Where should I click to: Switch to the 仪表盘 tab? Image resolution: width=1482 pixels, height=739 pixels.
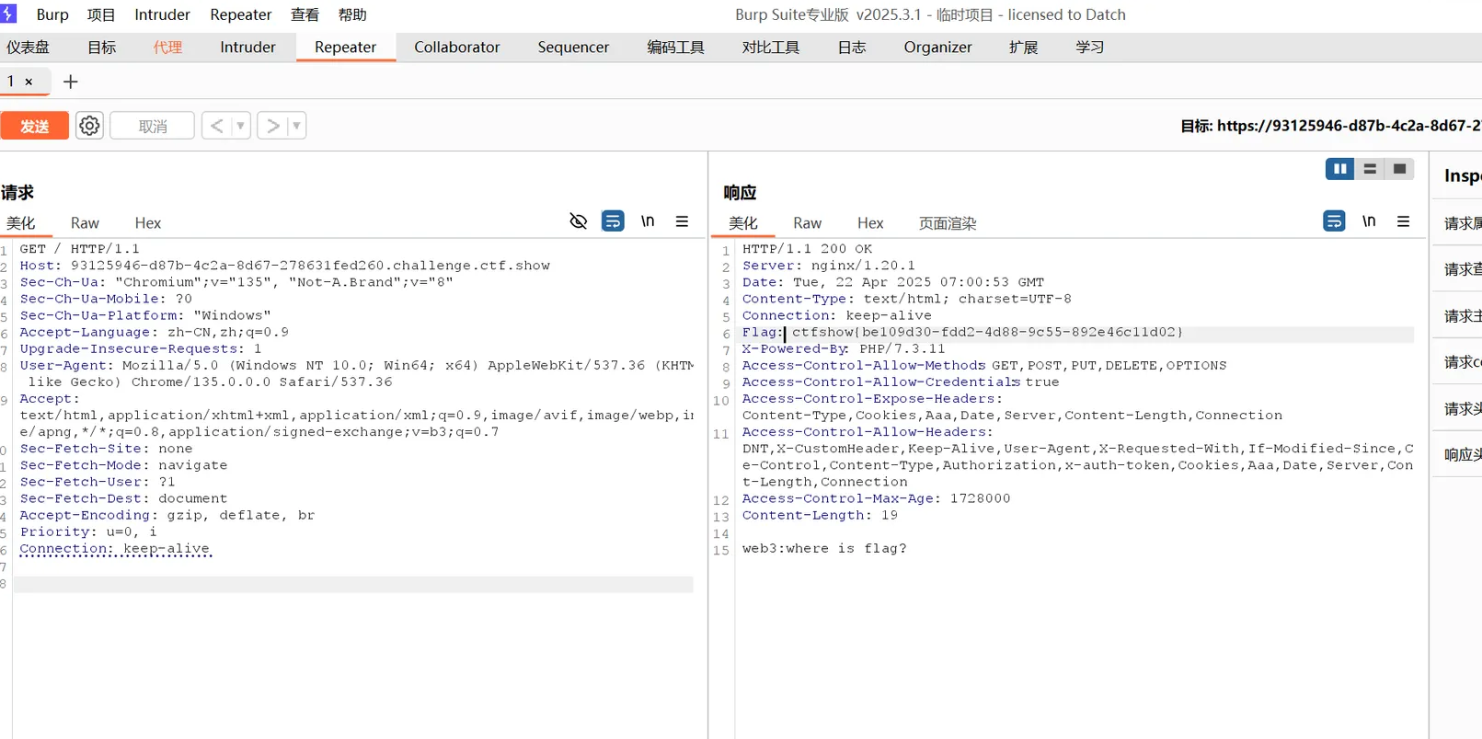[x=28, y=47]
